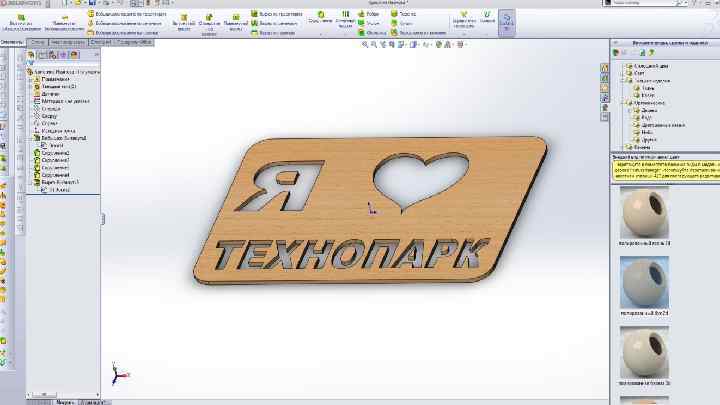Choose Boundary Cut (Вырез по границе)
The width and height of the screenshot is (720, 405).
[x=273, y=33]
